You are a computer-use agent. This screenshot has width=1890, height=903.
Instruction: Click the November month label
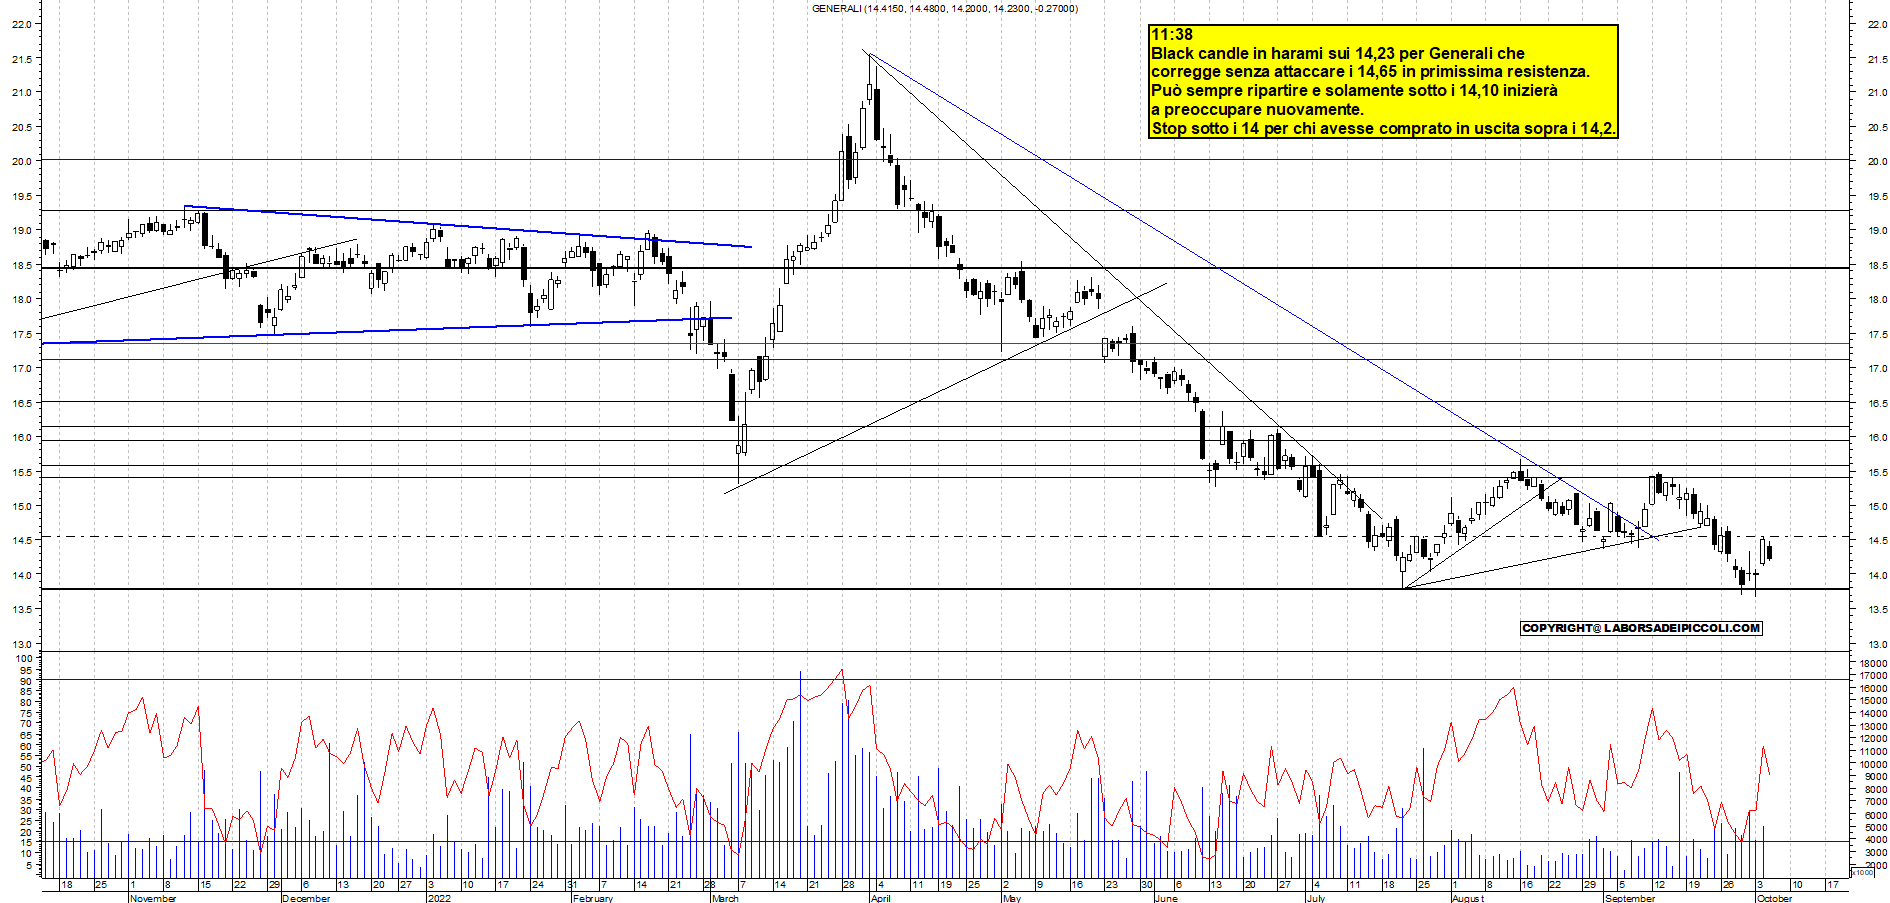(153, 898)
